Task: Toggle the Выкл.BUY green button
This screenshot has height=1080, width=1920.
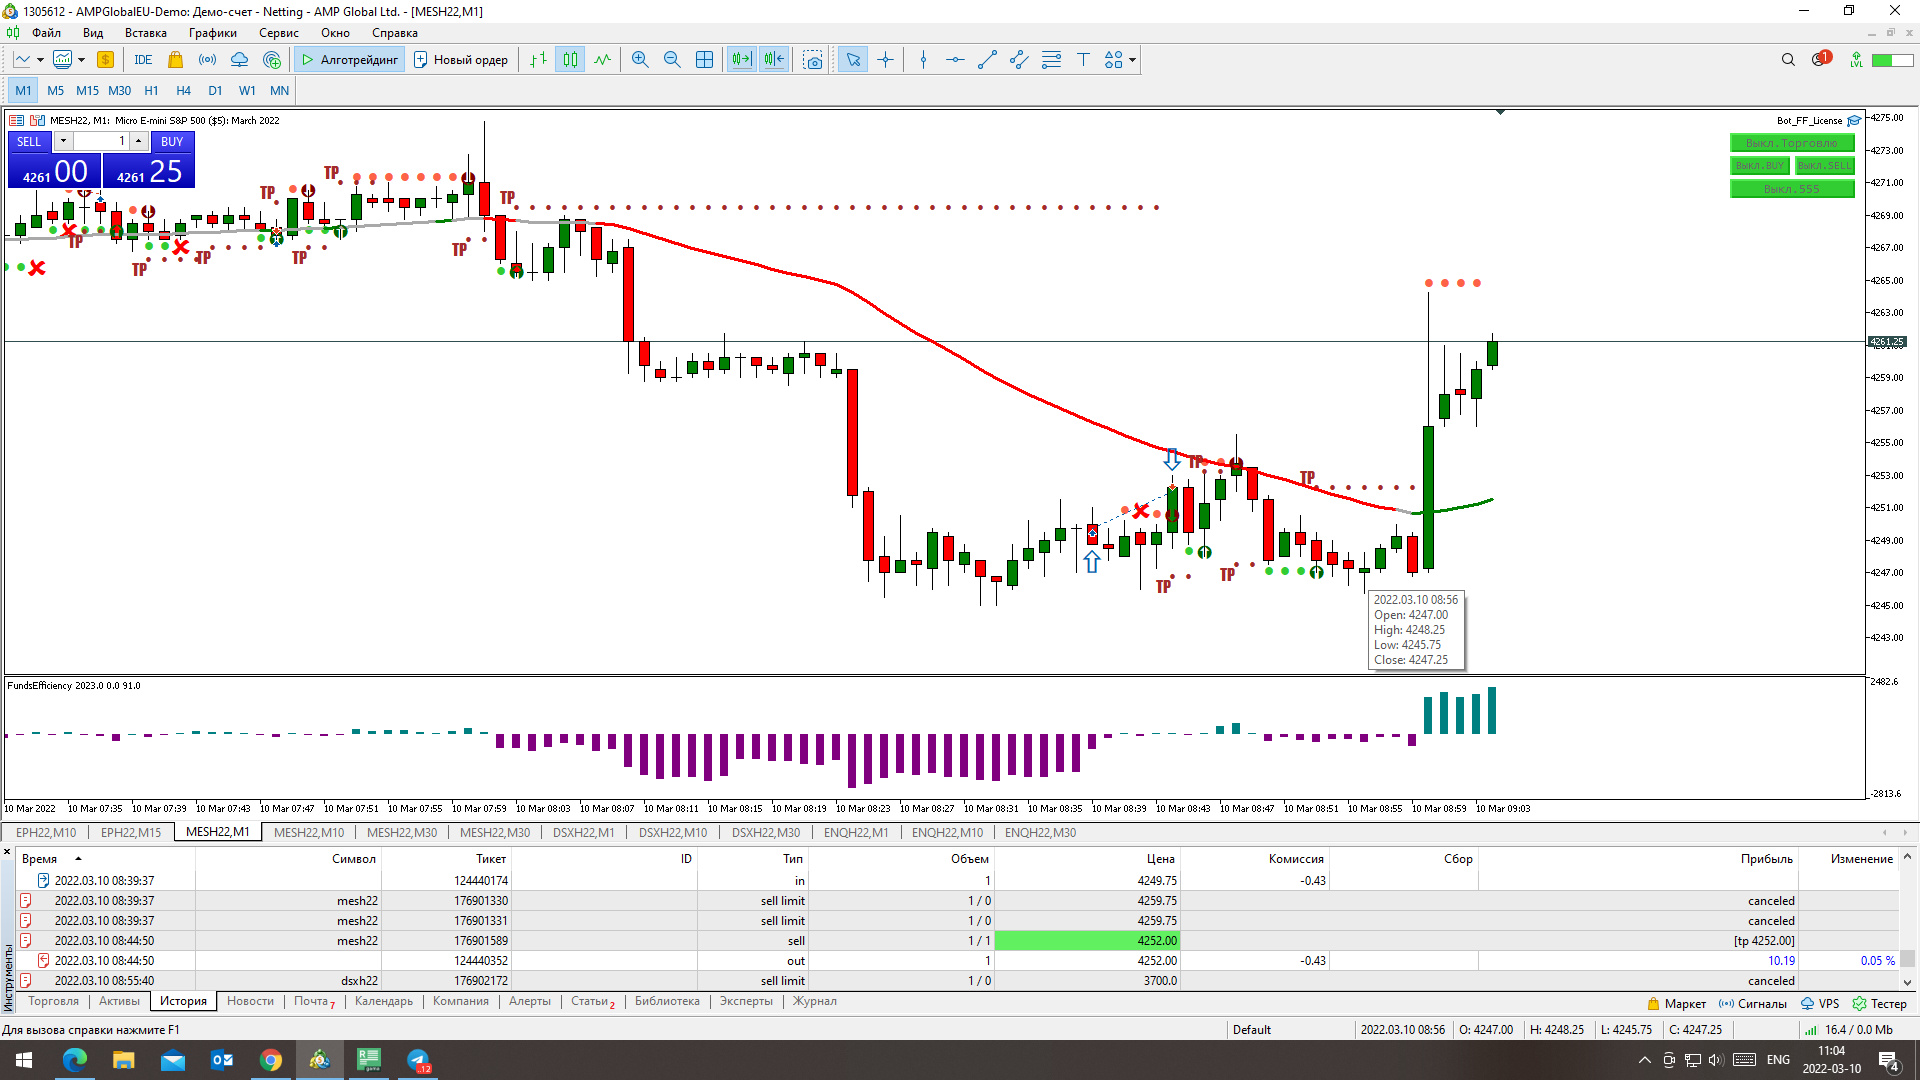Action: (1760, 166)
